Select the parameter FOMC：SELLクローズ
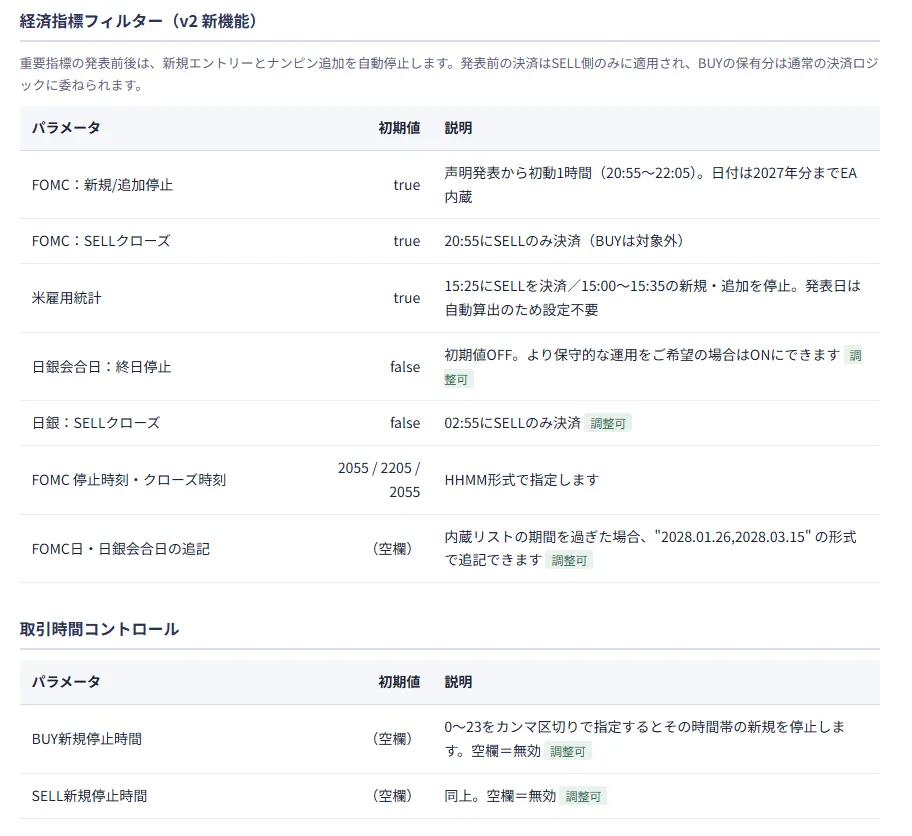The image size is (912, 836). coord(101,241)
